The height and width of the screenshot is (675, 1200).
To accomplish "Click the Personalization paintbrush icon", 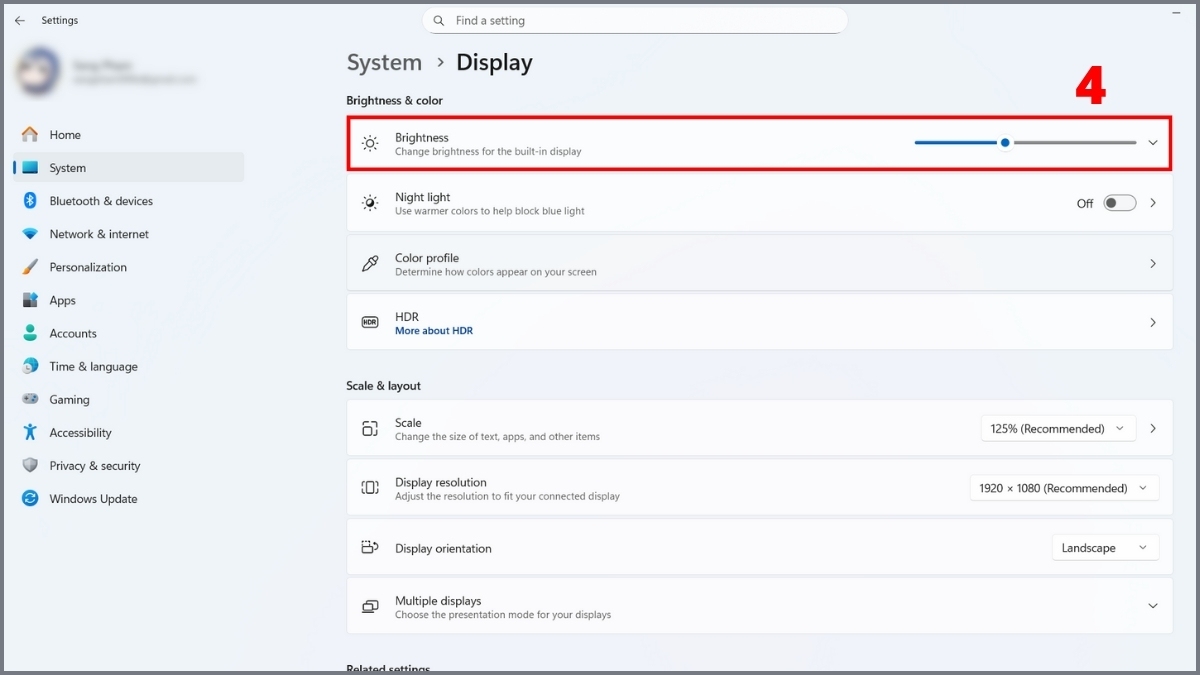I will 30,267.
